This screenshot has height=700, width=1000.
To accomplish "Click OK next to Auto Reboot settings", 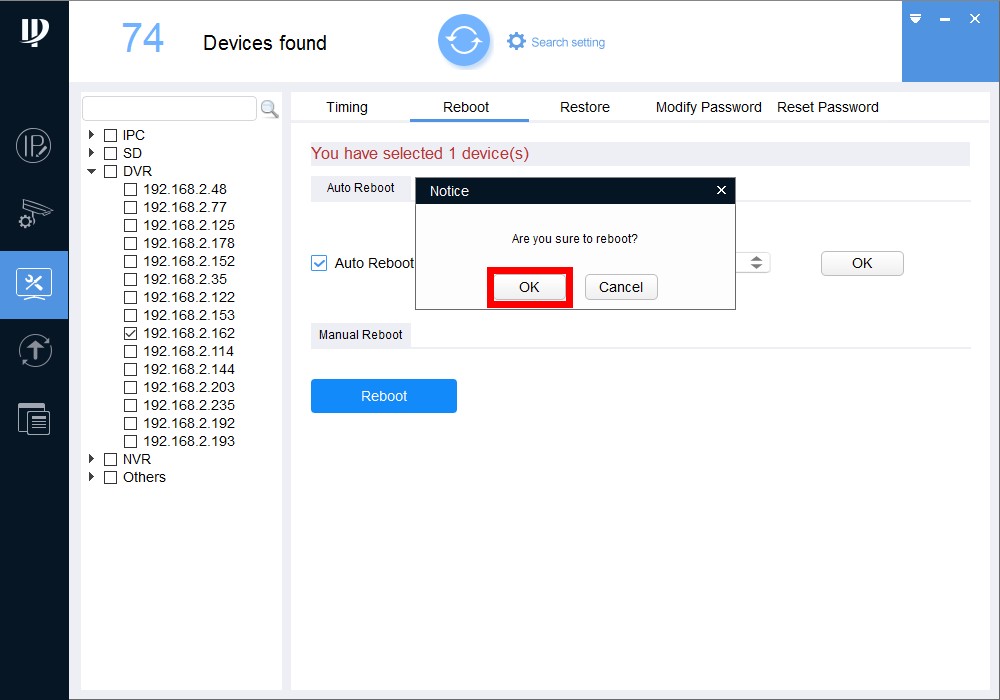I will pos(862,263).
